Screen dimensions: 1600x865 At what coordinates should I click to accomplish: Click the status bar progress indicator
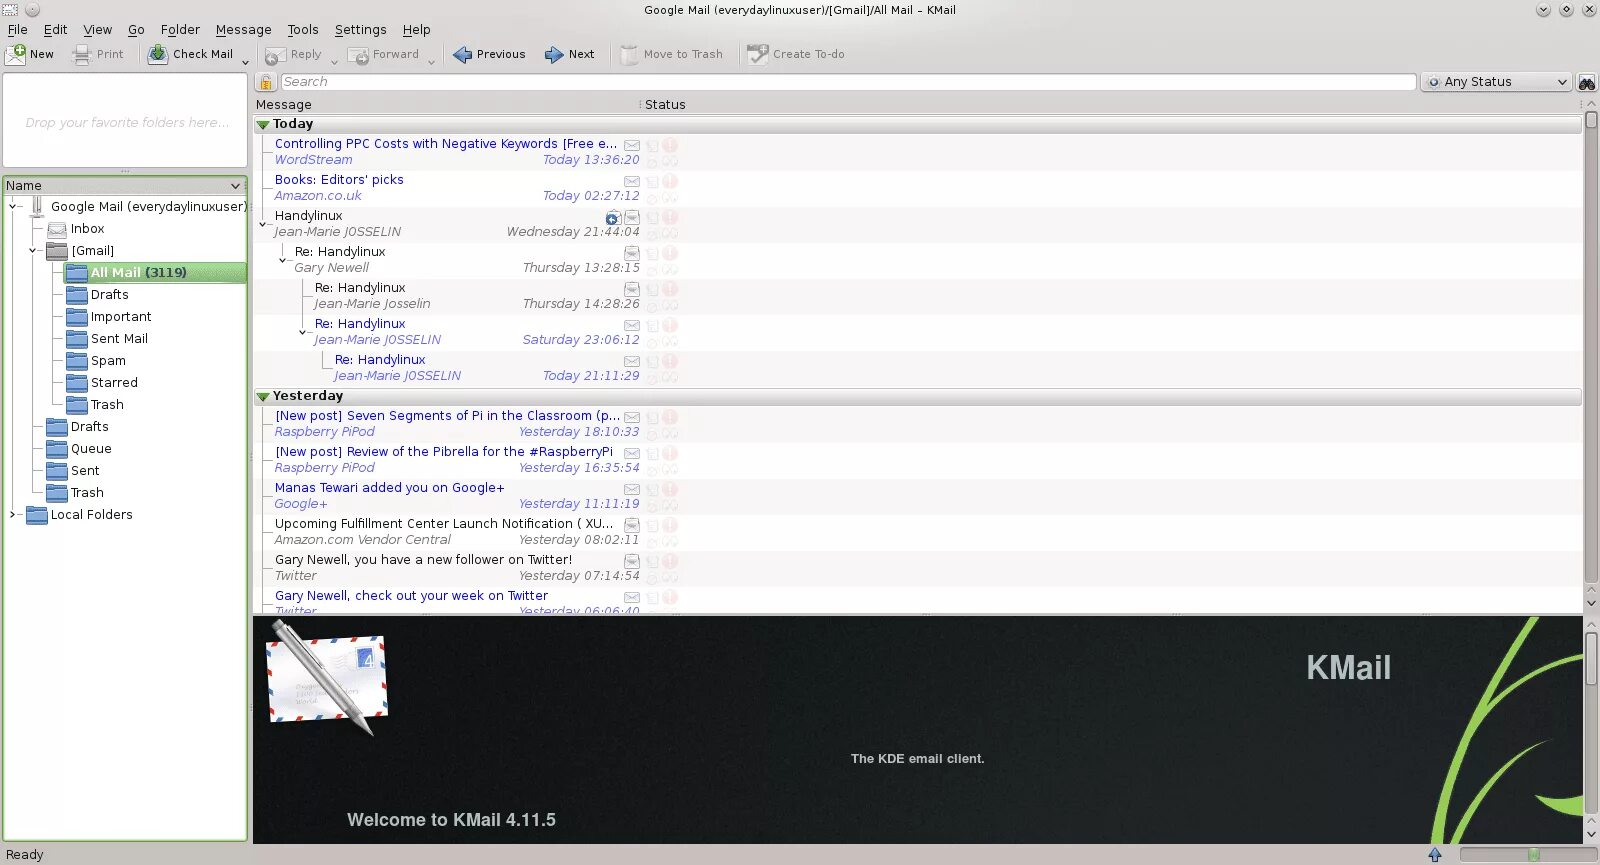[1528, 855]
